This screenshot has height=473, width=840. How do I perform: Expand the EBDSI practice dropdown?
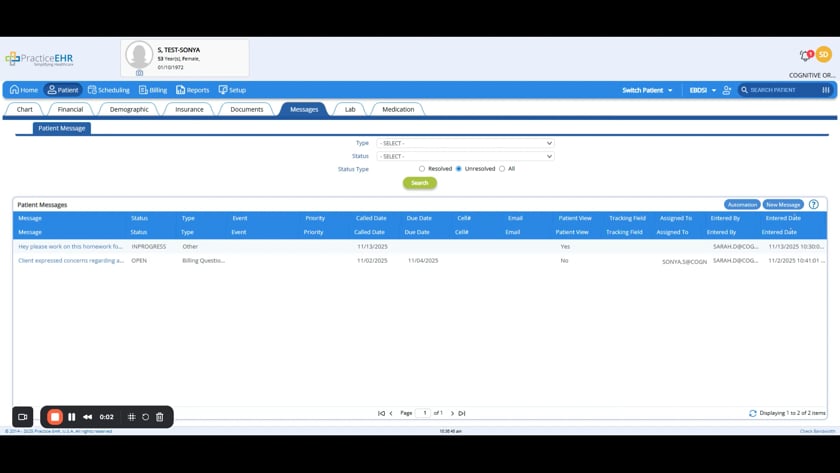click(x=702, y=90)
